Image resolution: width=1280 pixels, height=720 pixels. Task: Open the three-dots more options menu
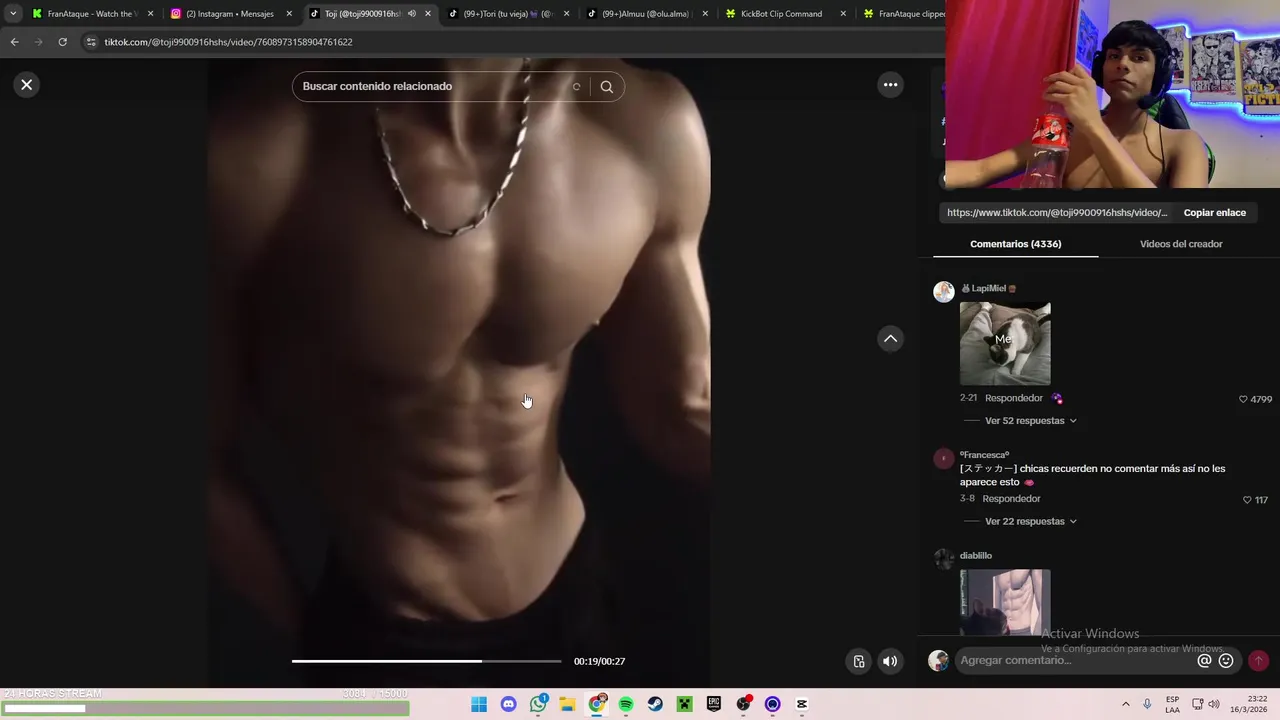click(890, 85)
